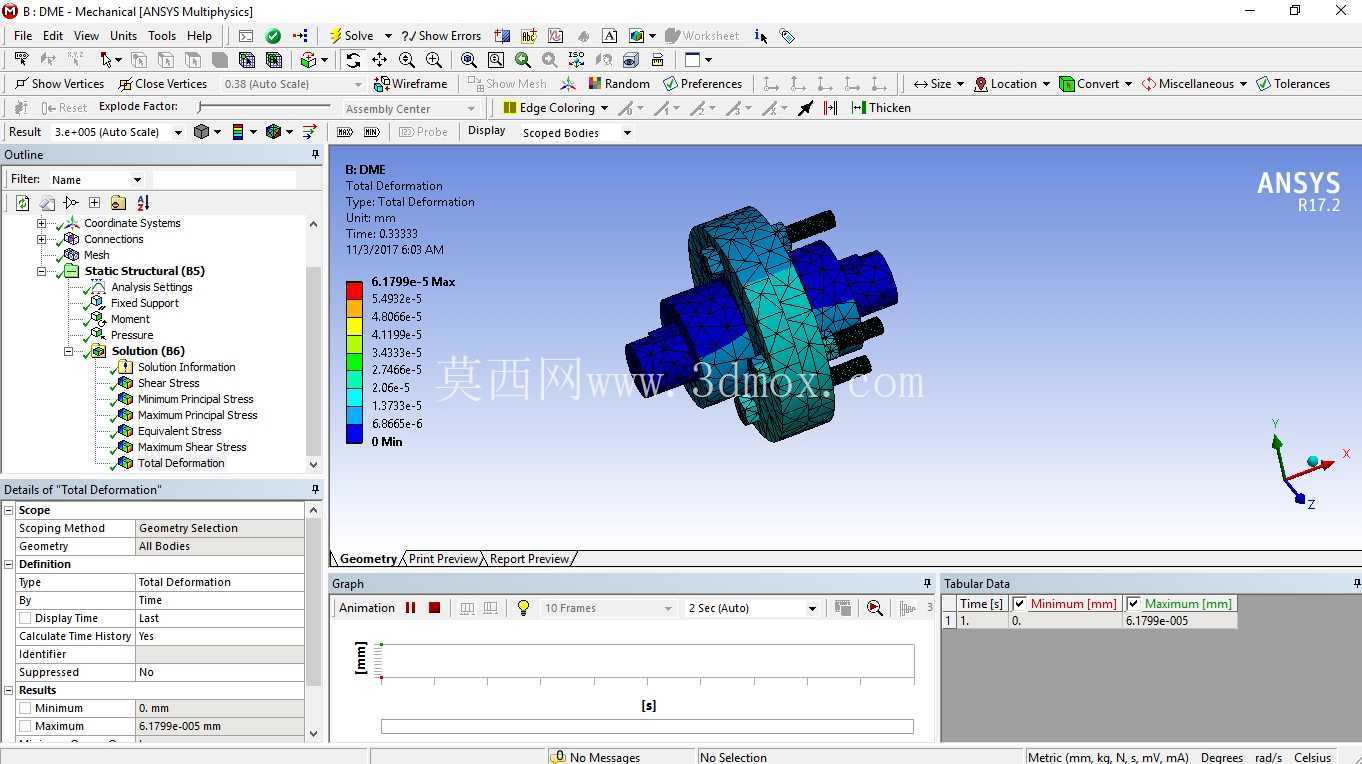
Task: Open Show Errors
Action: pyautogui.click(x=441, y=36)
